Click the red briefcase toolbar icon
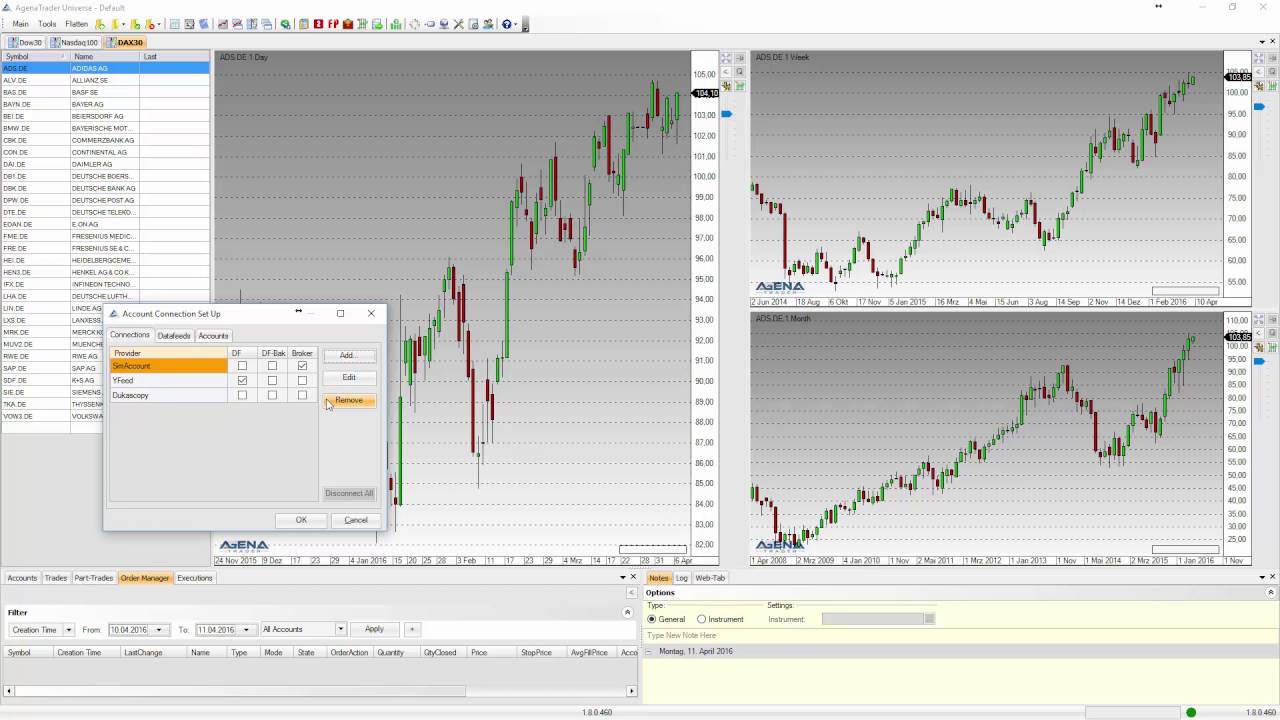 (x=347, y=24)
